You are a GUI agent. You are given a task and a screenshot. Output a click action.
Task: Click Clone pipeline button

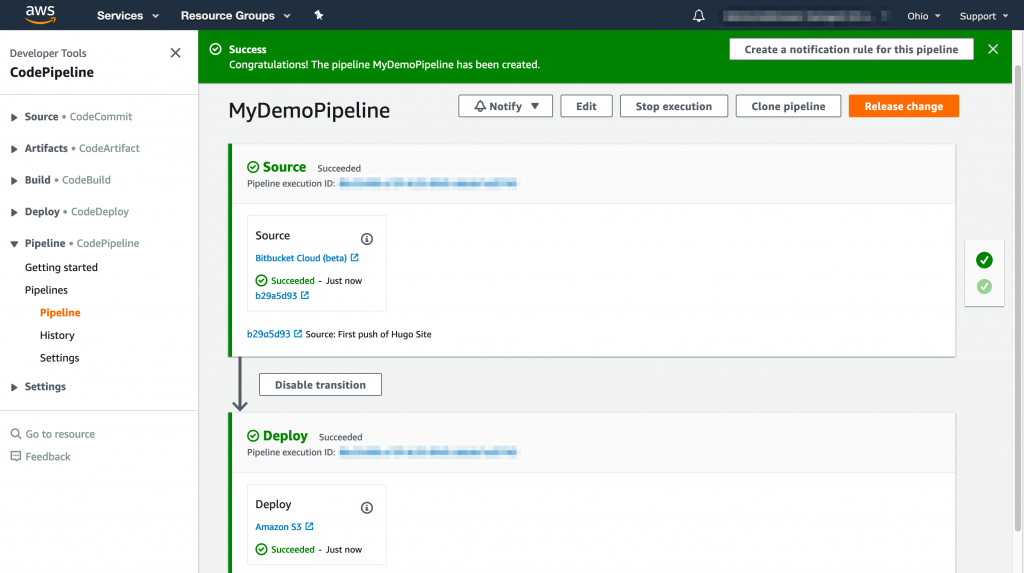coord(788,106)
